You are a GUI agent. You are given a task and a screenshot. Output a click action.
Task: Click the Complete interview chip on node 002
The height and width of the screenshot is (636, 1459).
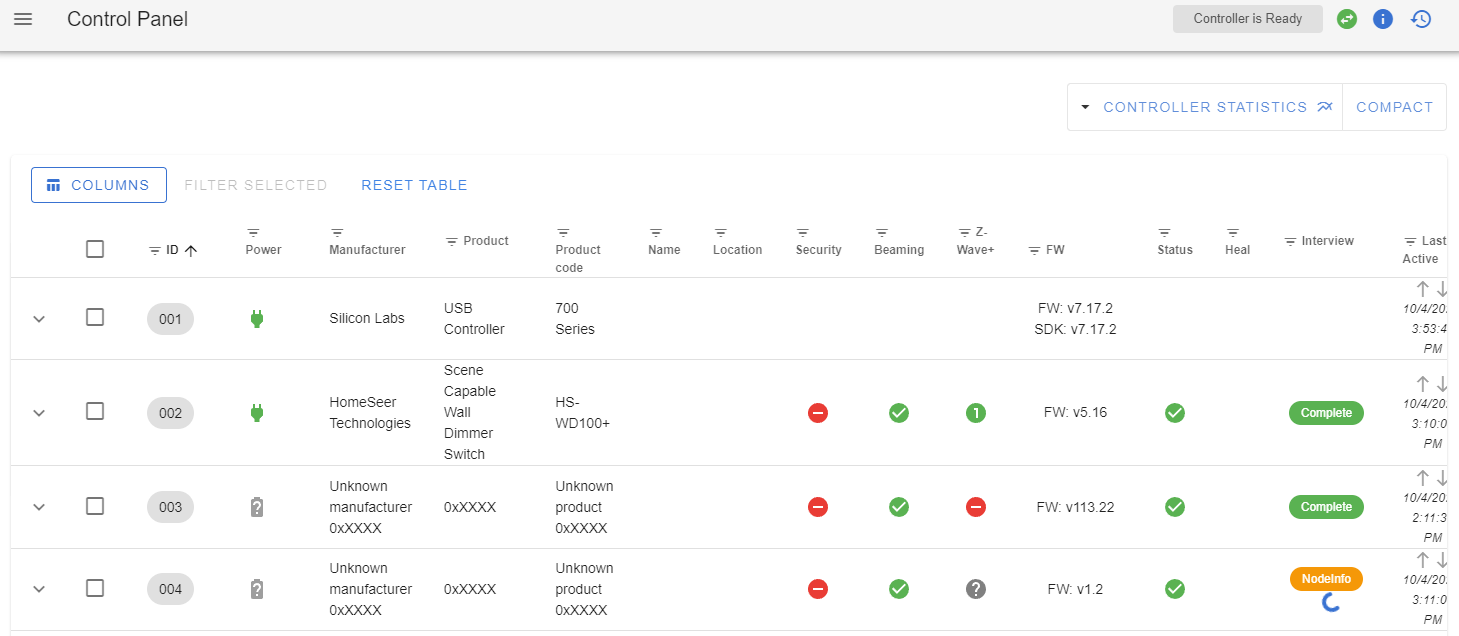coord(1326,412)
